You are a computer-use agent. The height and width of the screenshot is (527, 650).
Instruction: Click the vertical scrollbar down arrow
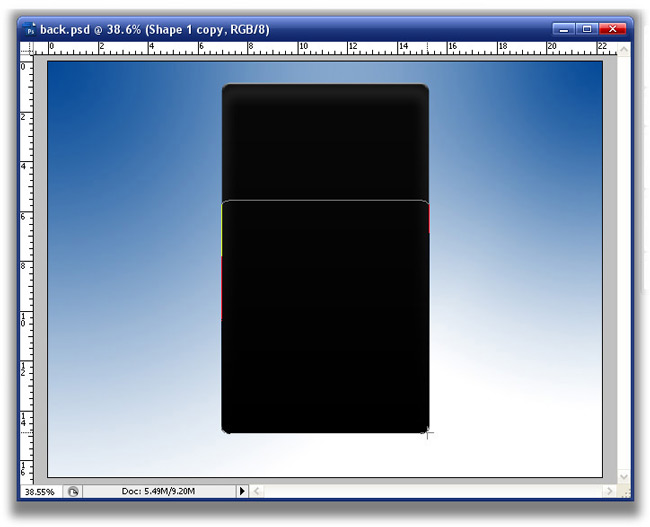(623, 477)
